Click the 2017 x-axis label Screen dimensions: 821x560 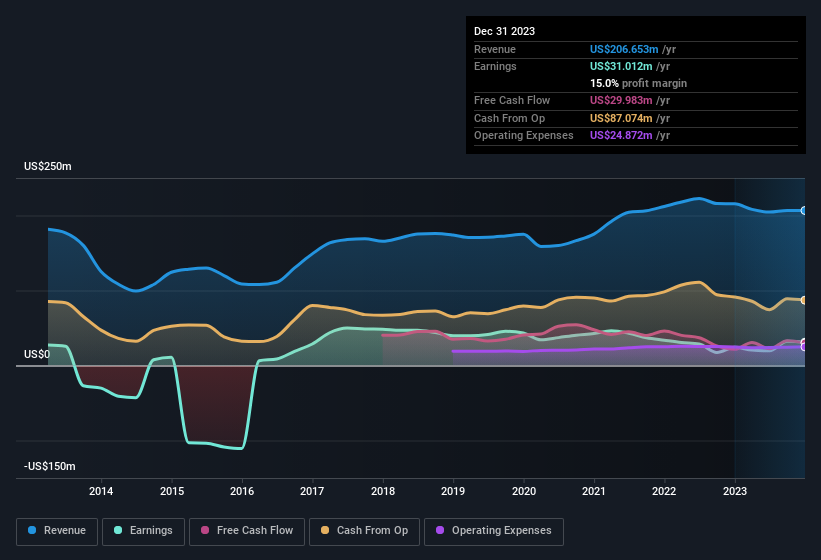tap(312, 491)
